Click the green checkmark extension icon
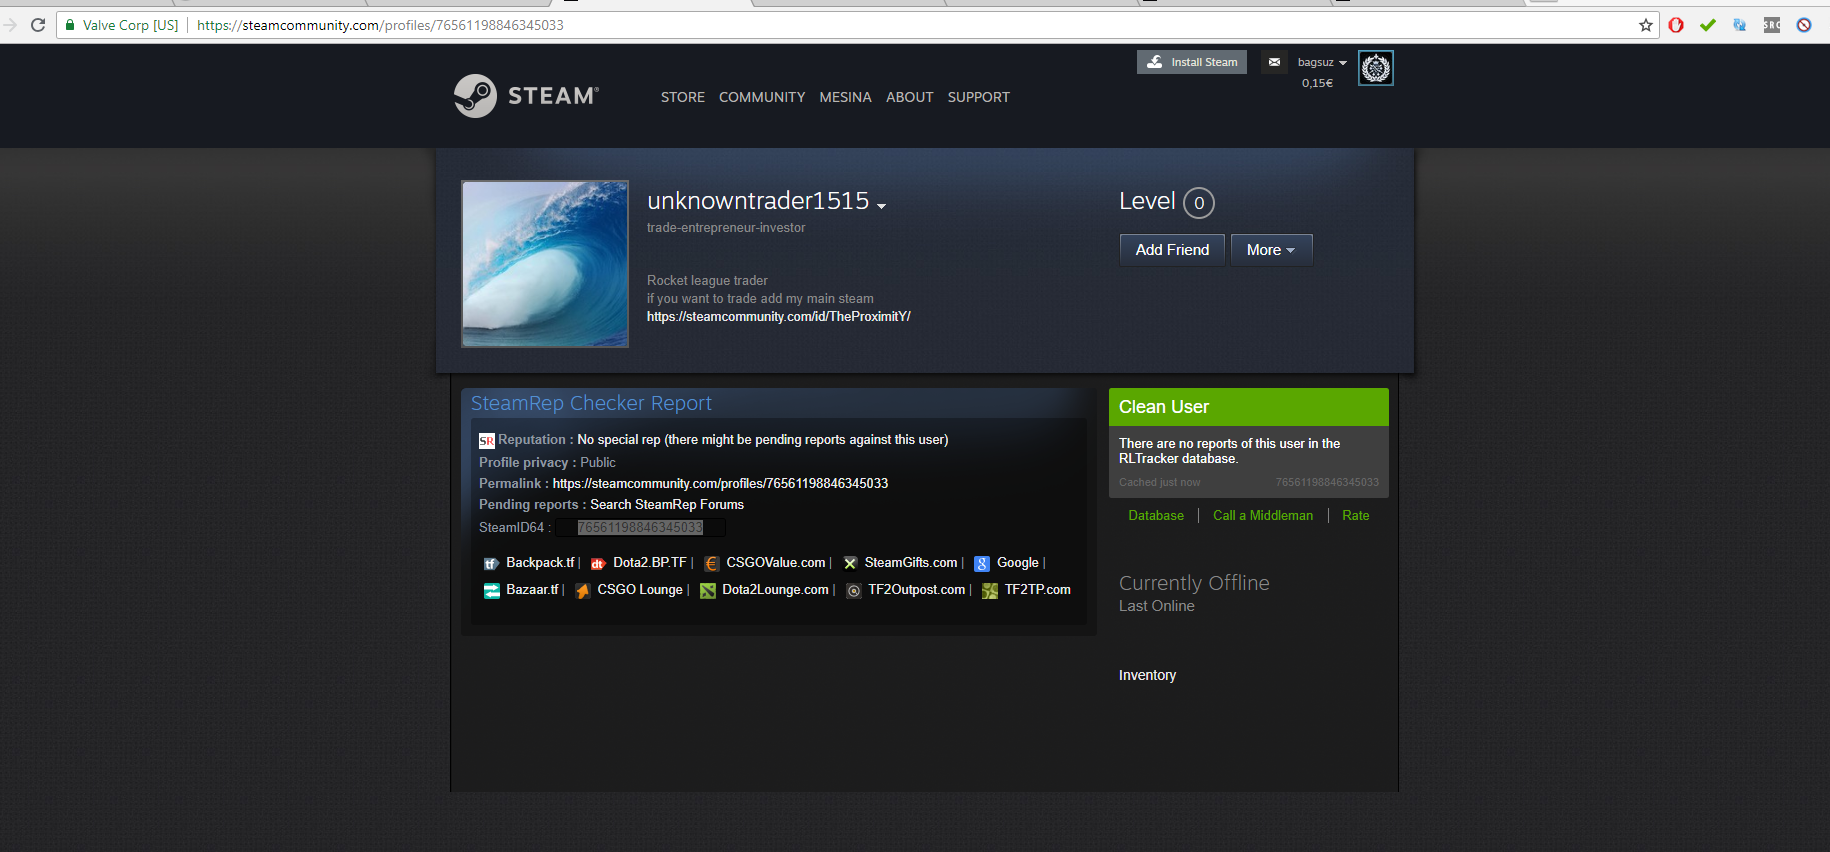The image size is (1830, 852). click(1708, 25)
